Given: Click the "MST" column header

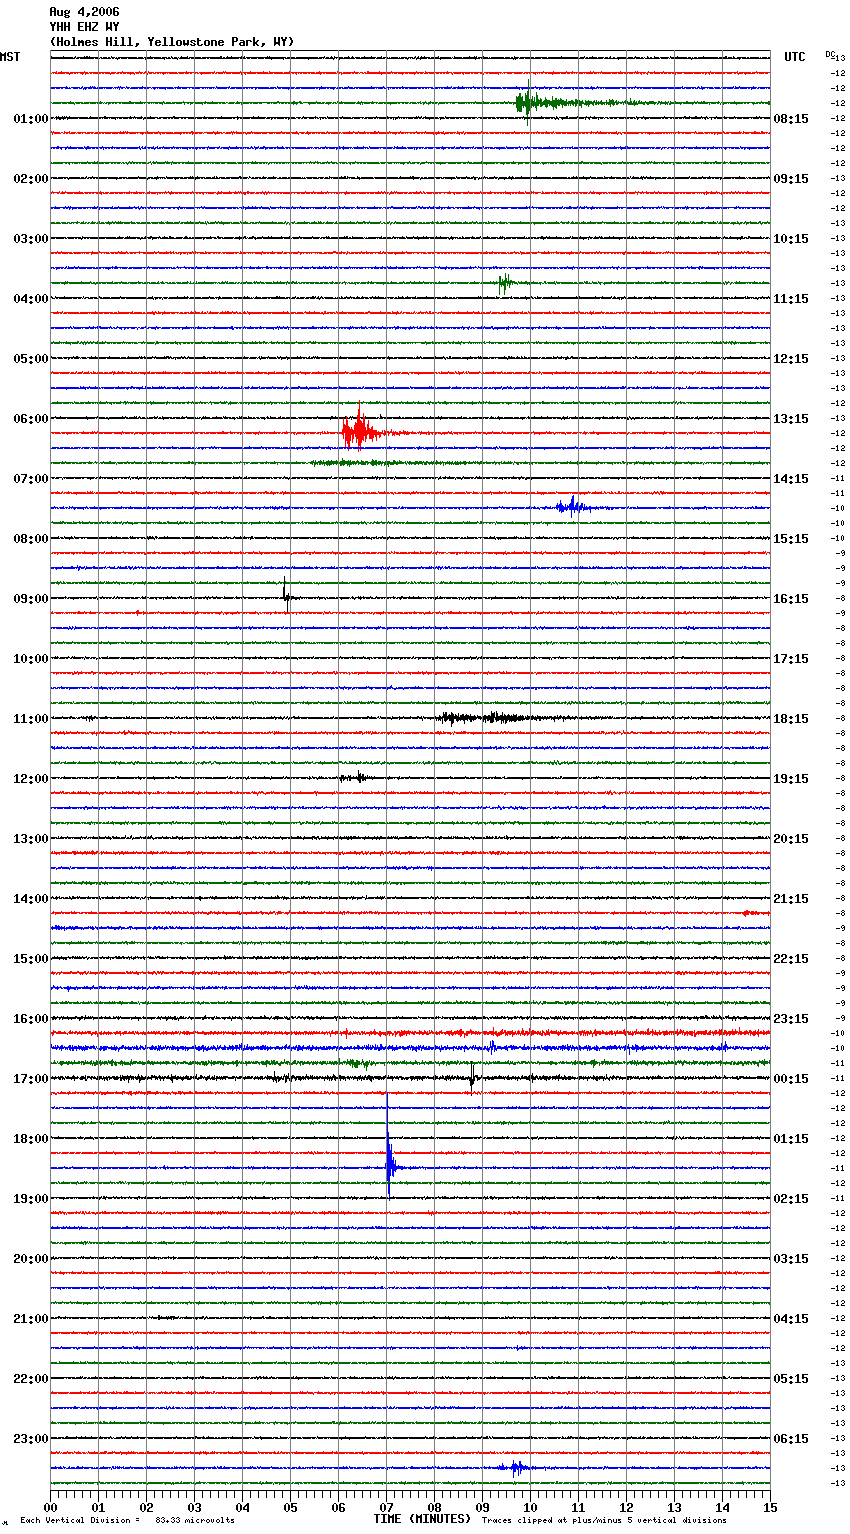Looking at the screenshot, I should coord(10,57).
